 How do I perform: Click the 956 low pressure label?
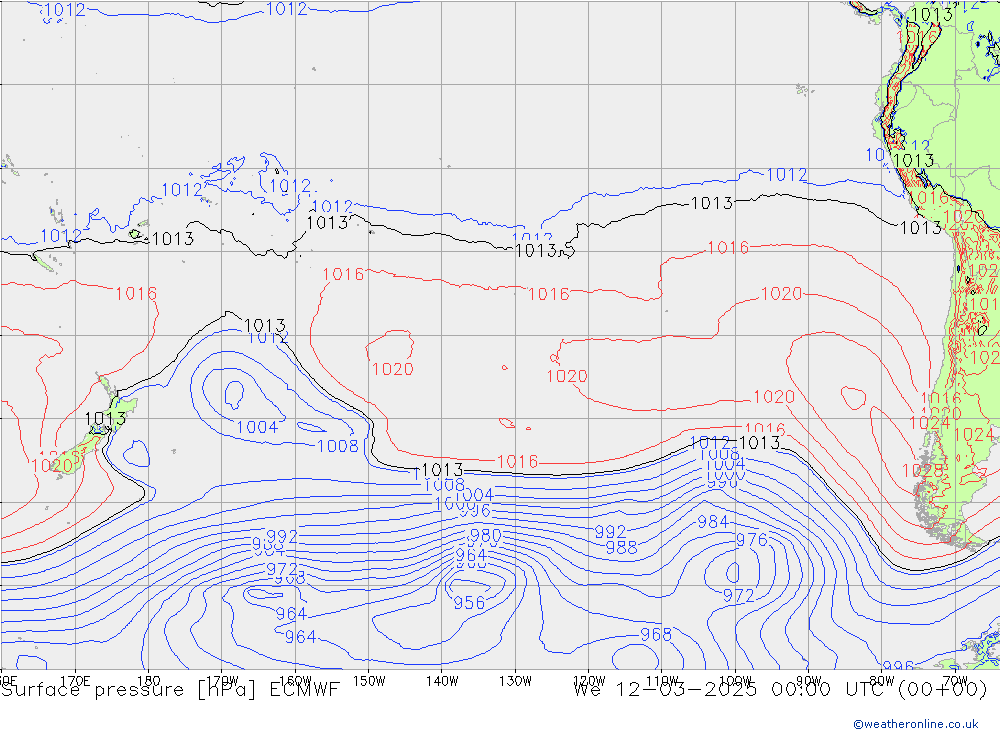coord(469,603)
